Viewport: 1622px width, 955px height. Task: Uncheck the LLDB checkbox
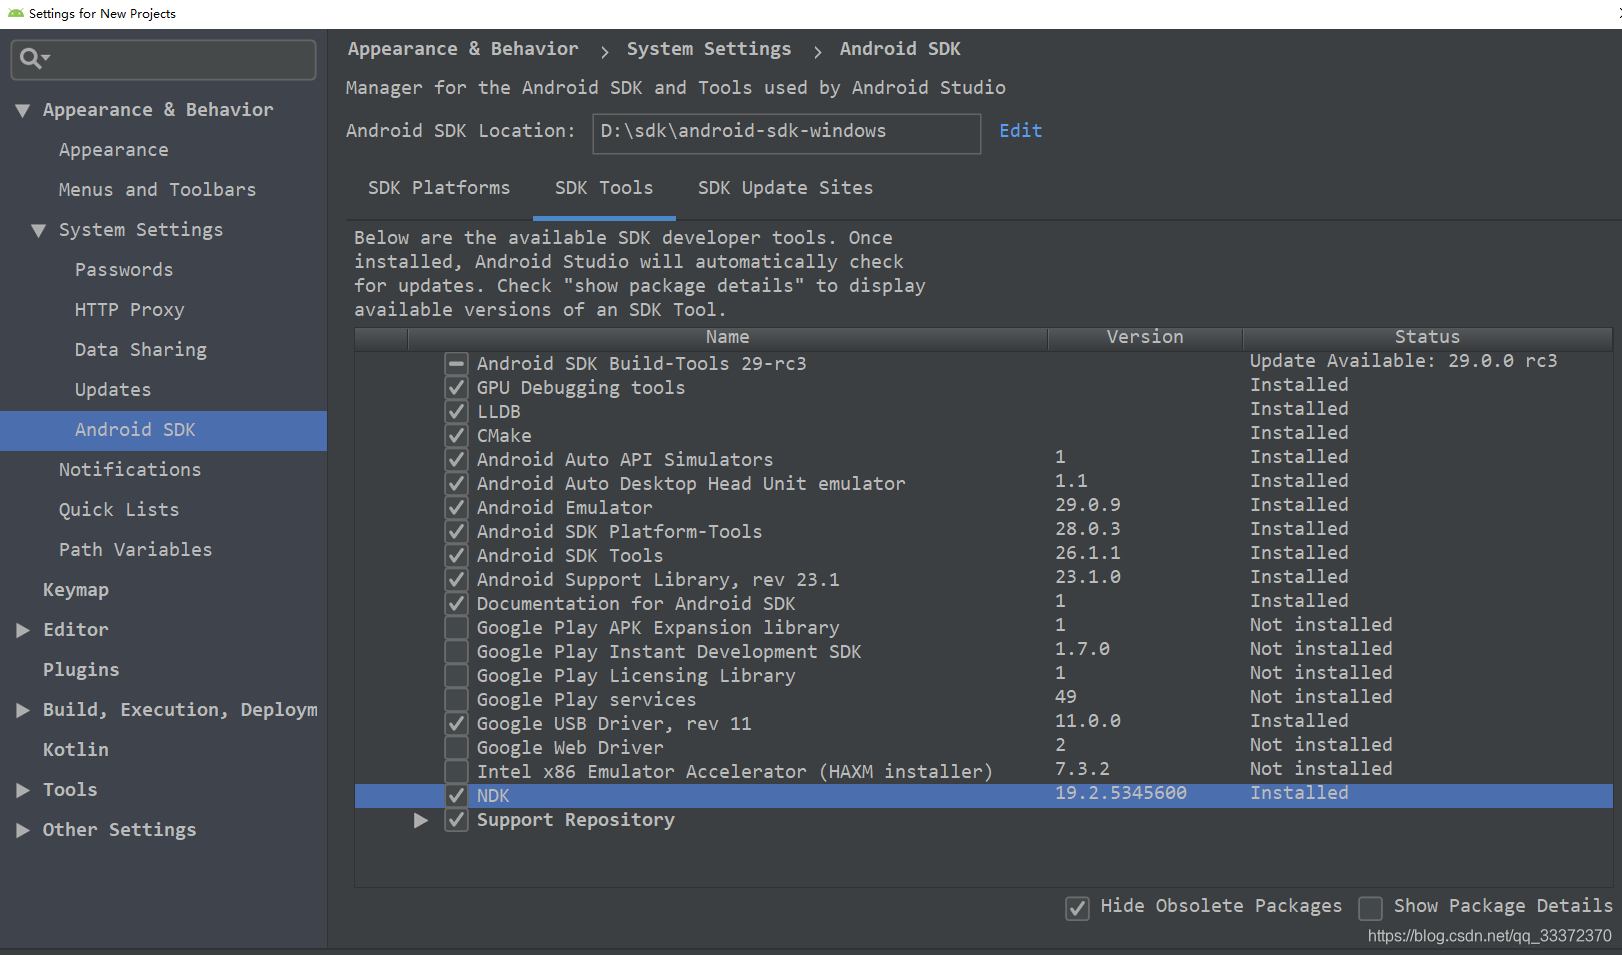coord(456,411)
